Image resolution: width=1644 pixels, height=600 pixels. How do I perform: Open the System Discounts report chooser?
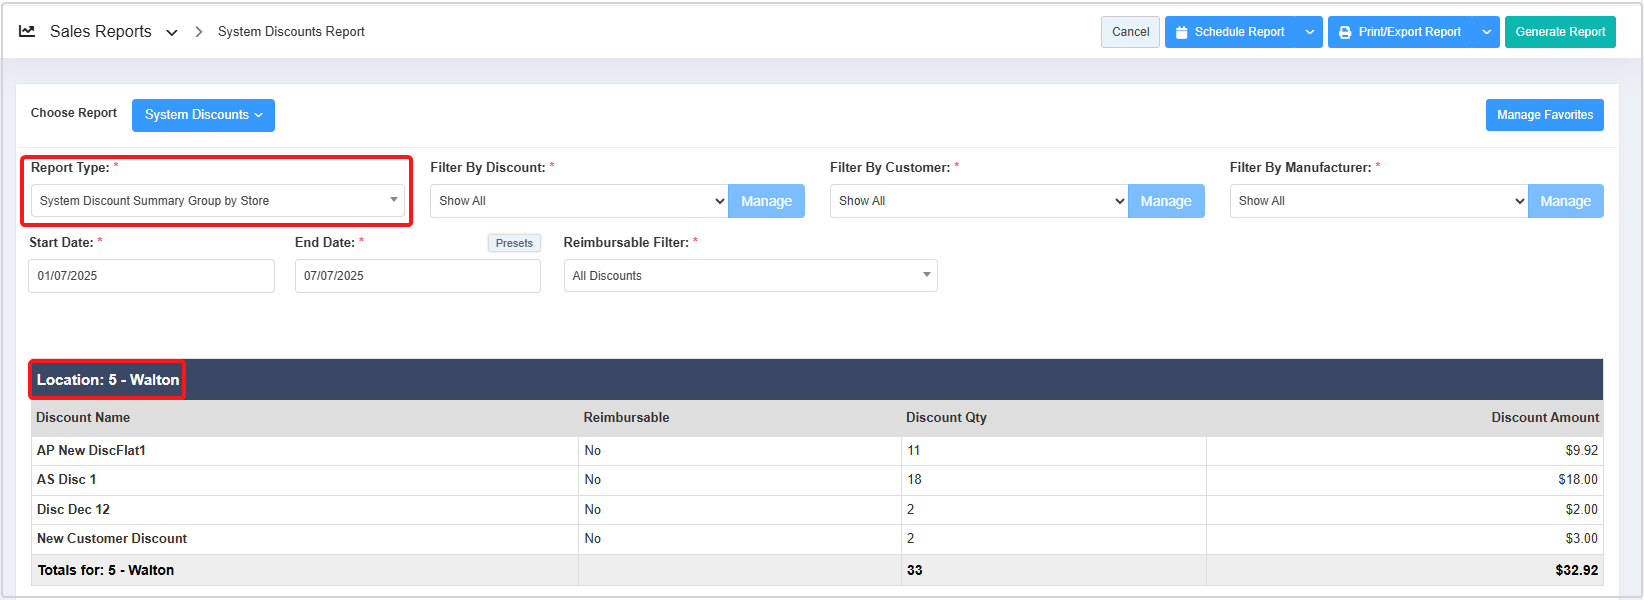[203, 115]
